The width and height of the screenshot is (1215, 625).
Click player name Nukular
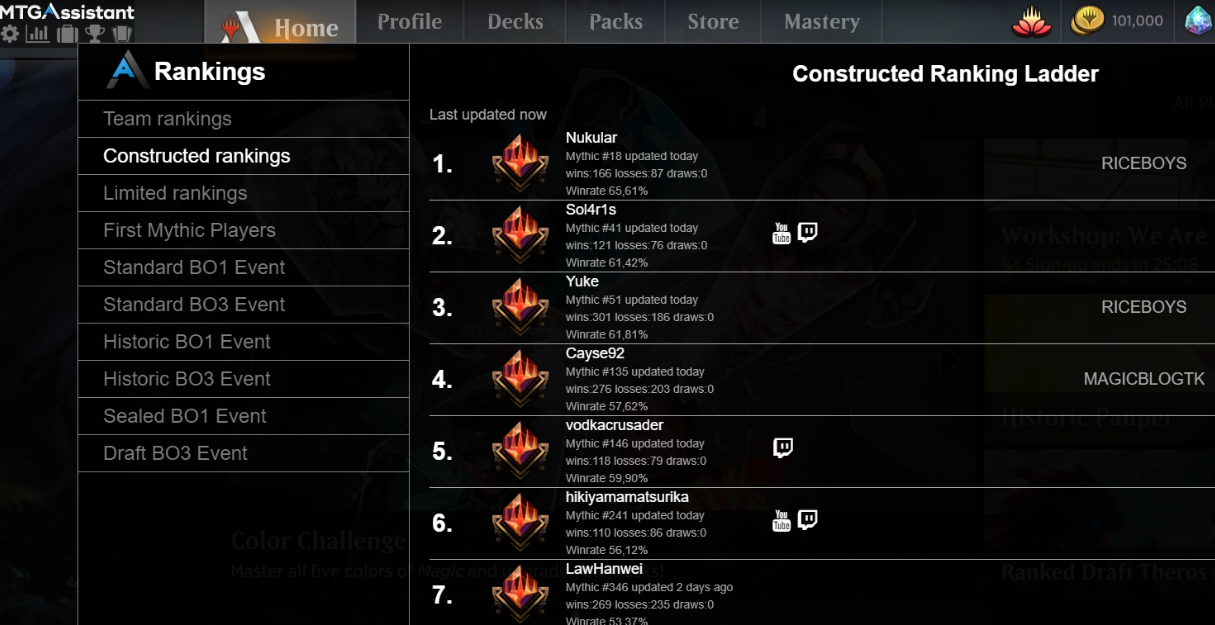click(591, 138)
